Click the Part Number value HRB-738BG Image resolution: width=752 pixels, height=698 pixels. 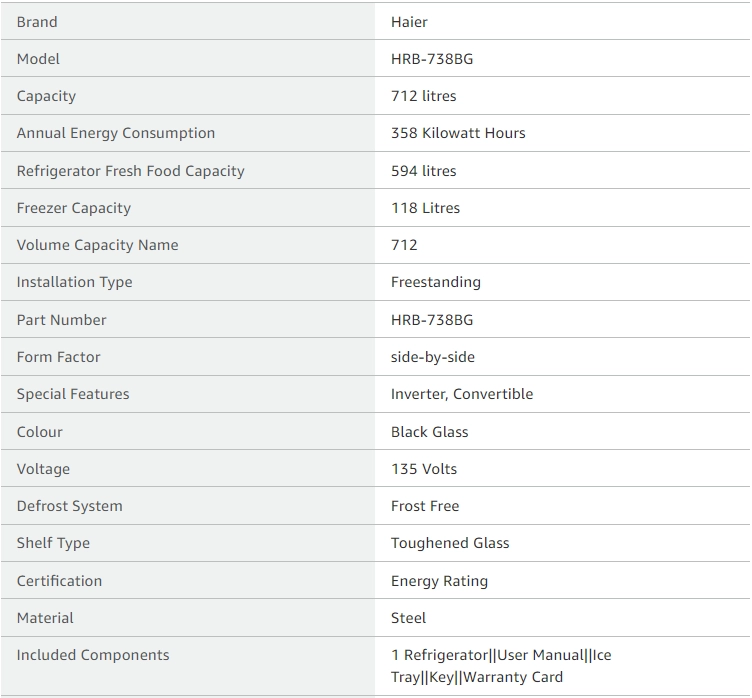(x=432, y=320)
